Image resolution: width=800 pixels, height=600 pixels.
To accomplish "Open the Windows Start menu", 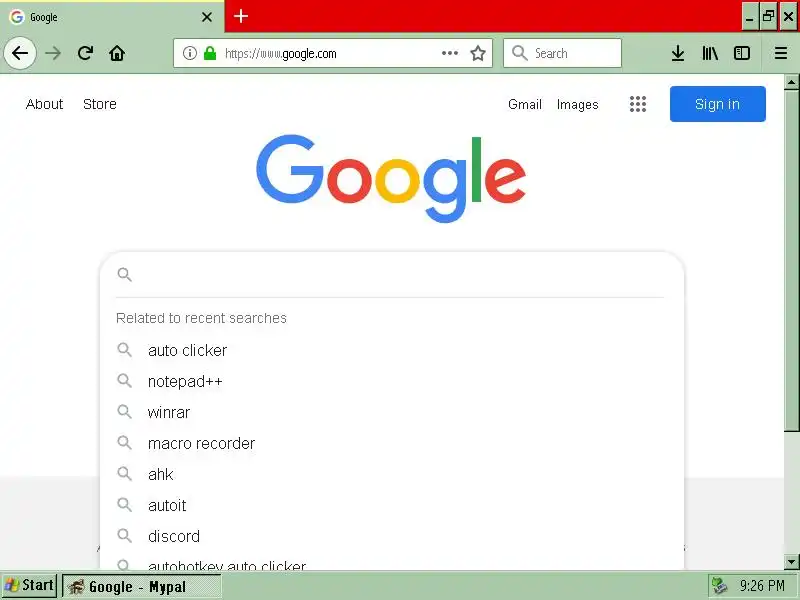I will [x=29, y=586].
